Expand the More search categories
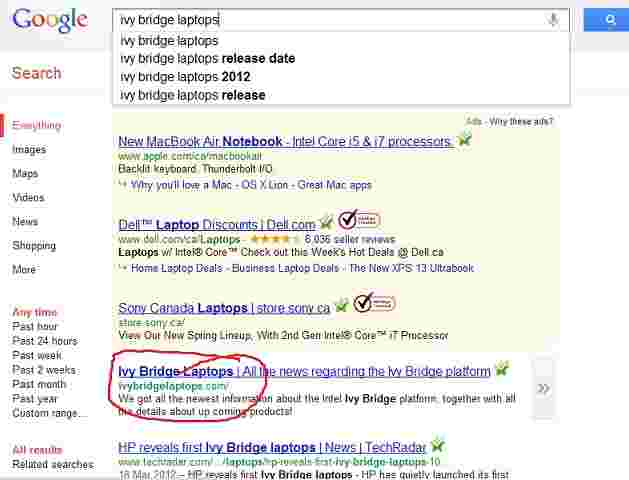Screen dimensions: 629x480 pos(24,269)
